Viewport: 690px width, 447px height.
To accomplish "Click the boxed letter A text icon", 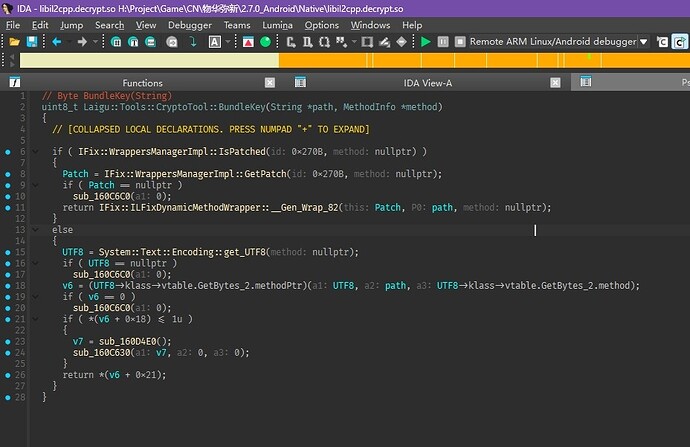I will (x=215, y=42).
